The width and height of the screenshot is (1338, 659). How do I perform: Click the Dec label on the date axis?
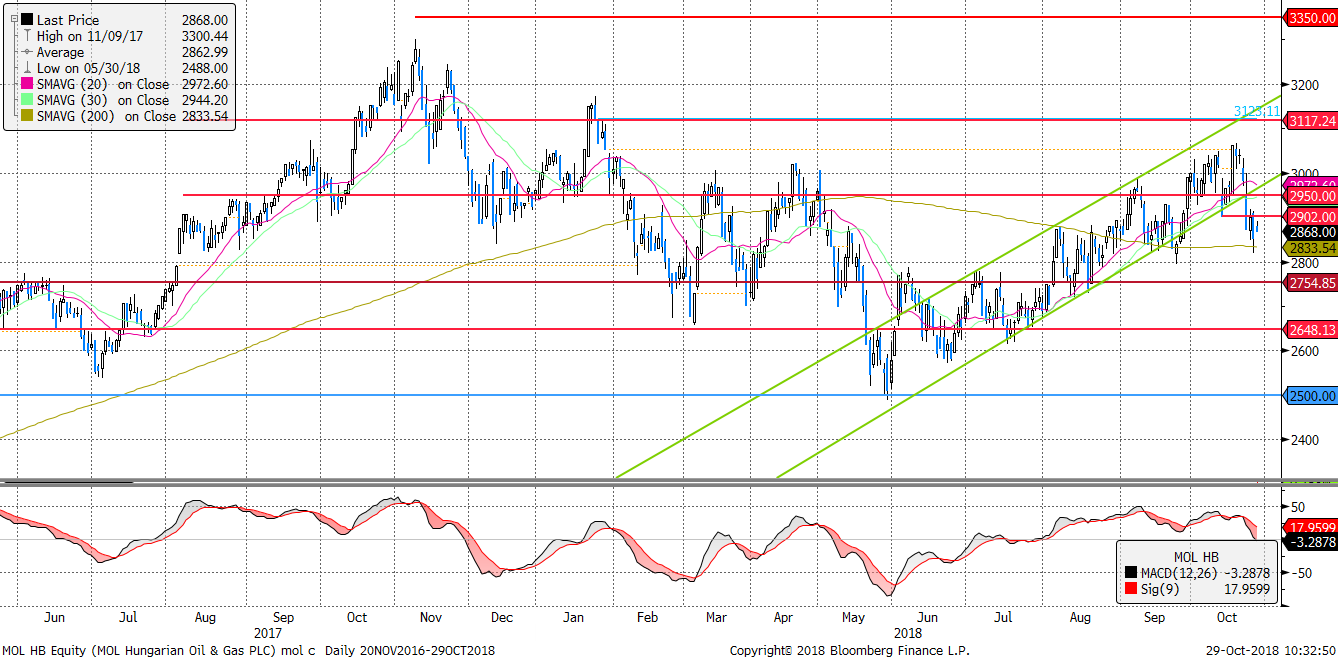pyautogui.click(x=502, y=618)
